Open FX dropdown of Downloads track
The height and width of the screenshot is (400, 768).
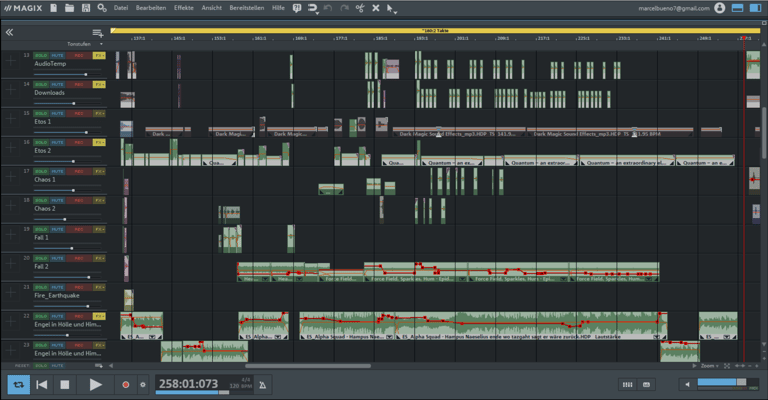[x=99, y=85]
